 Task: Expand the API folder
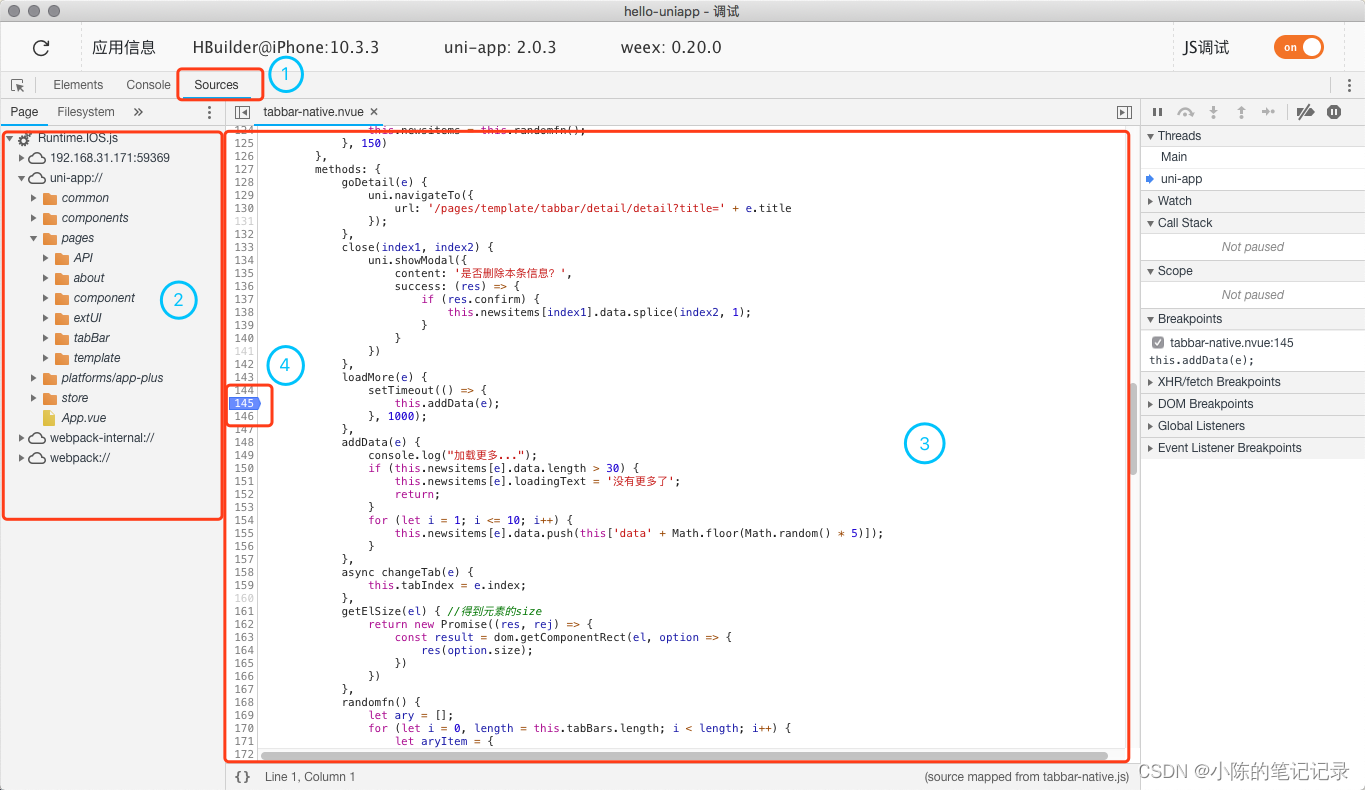coord(46,258)
